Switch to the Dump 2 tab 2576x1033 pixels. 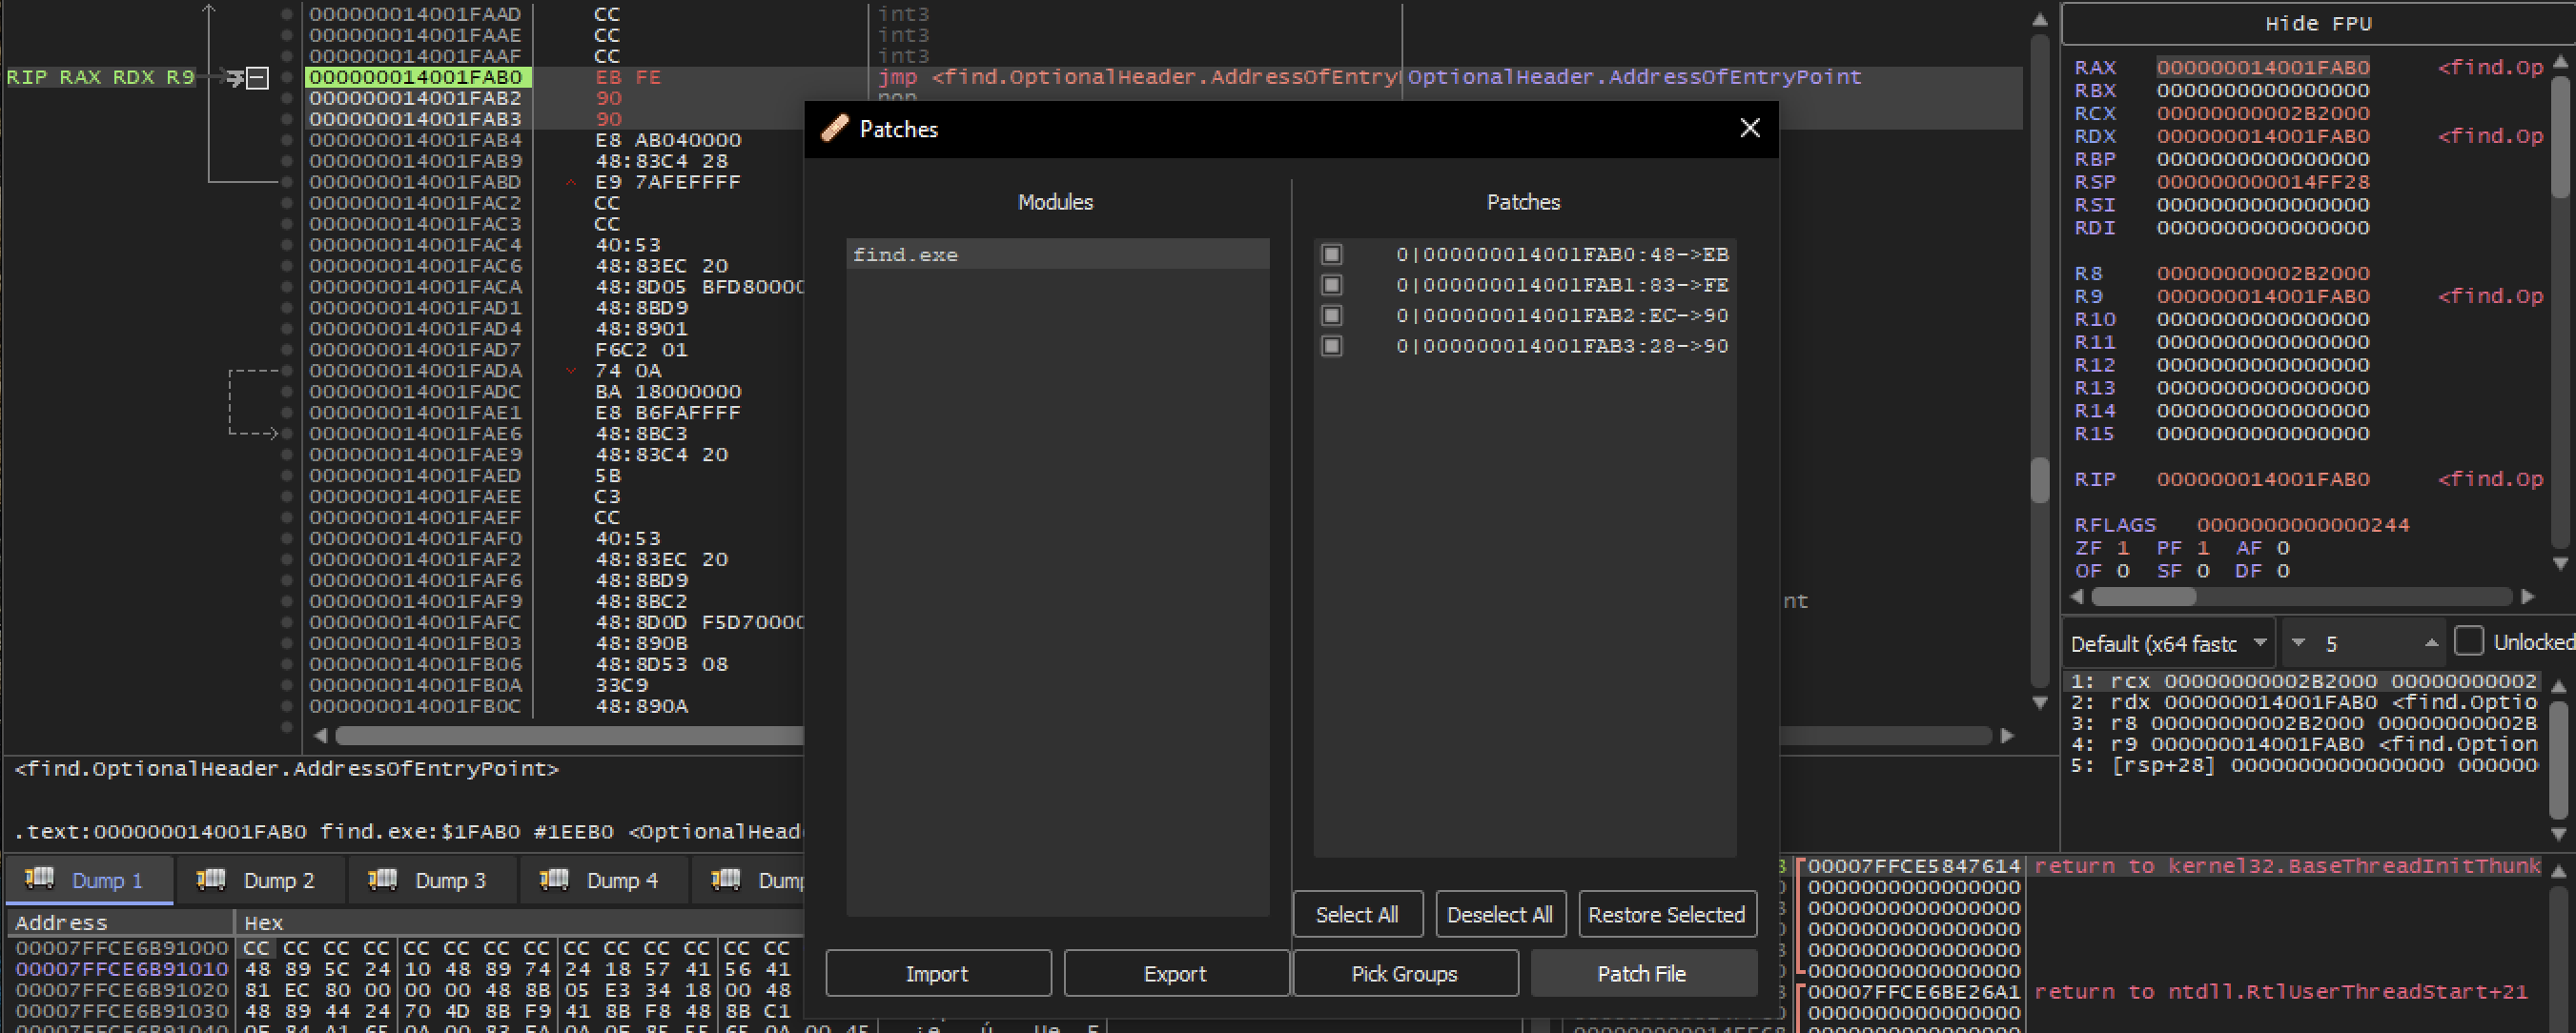tap(260, 880)
